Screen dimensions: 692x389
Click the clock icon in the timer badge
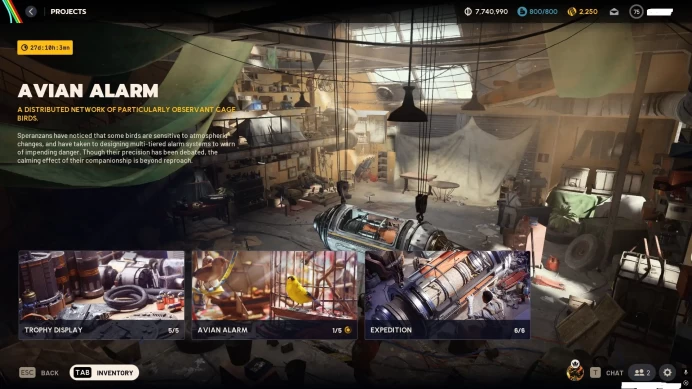(x=24, y=48)
